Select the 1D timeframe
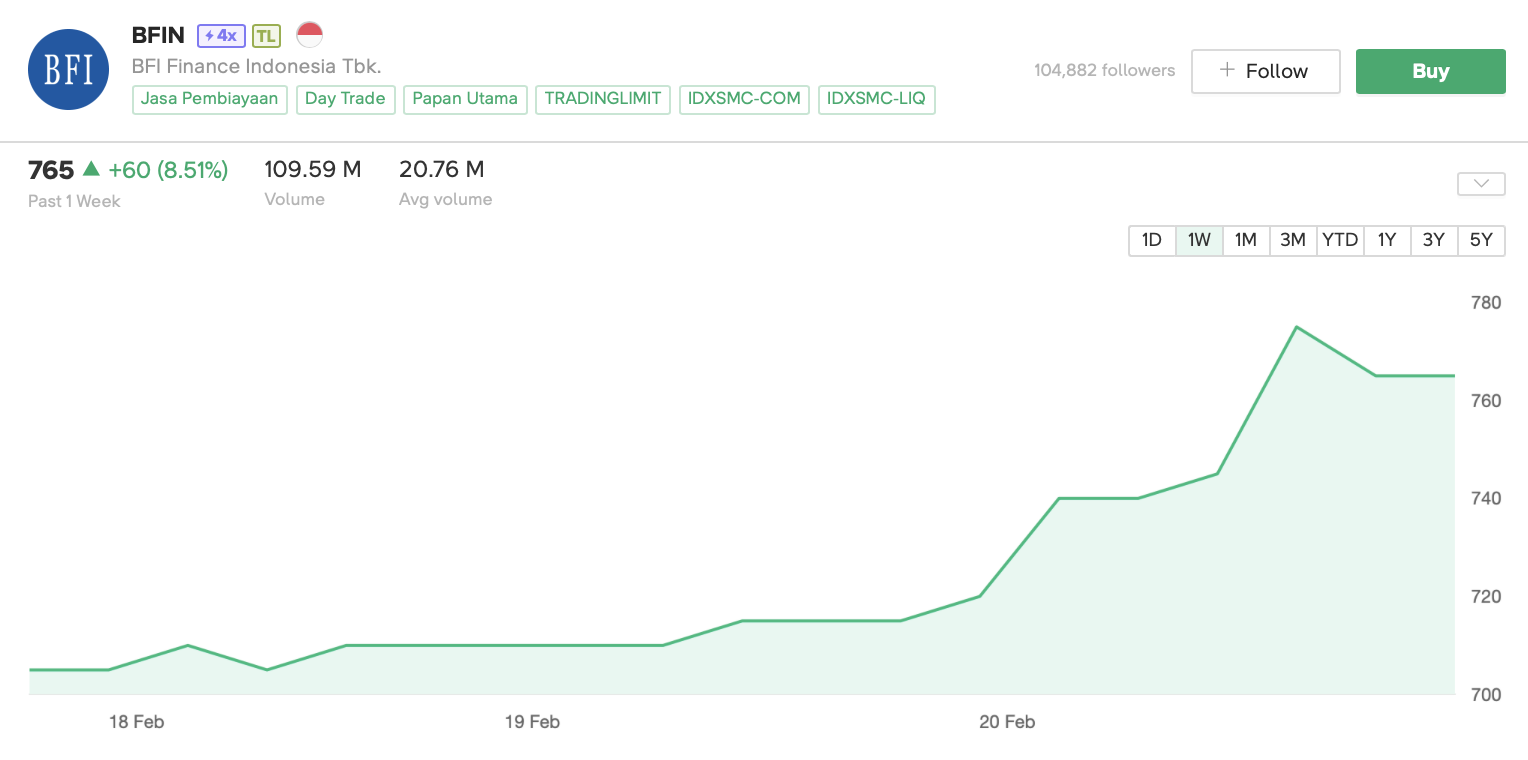This screenshot has width=1528, height=760. point(1152,240)
